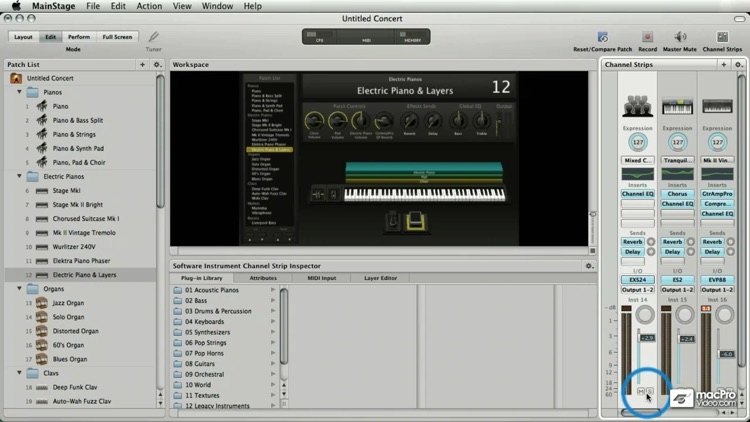Open the File menu
The image size is (750, 422).
point(93,6)
